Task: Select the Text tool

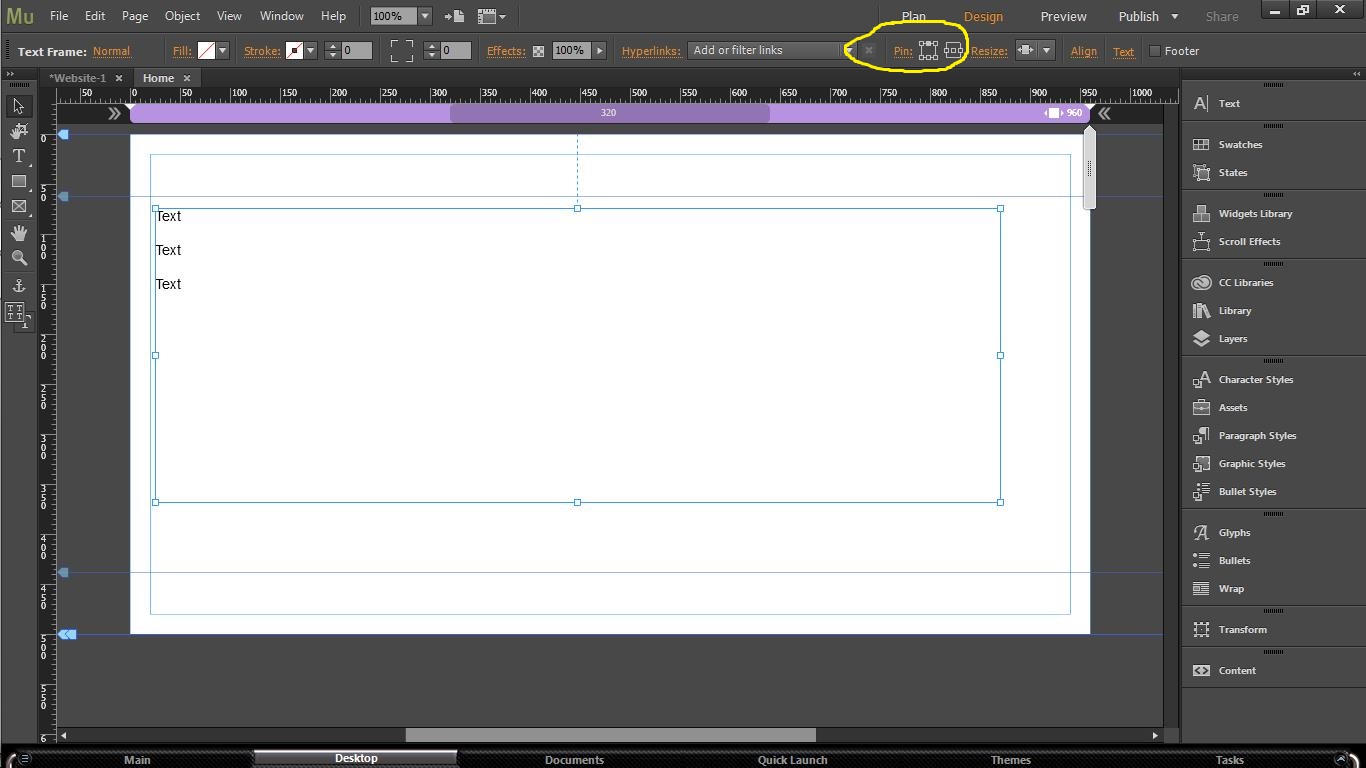Action: (x=18, y=156)
